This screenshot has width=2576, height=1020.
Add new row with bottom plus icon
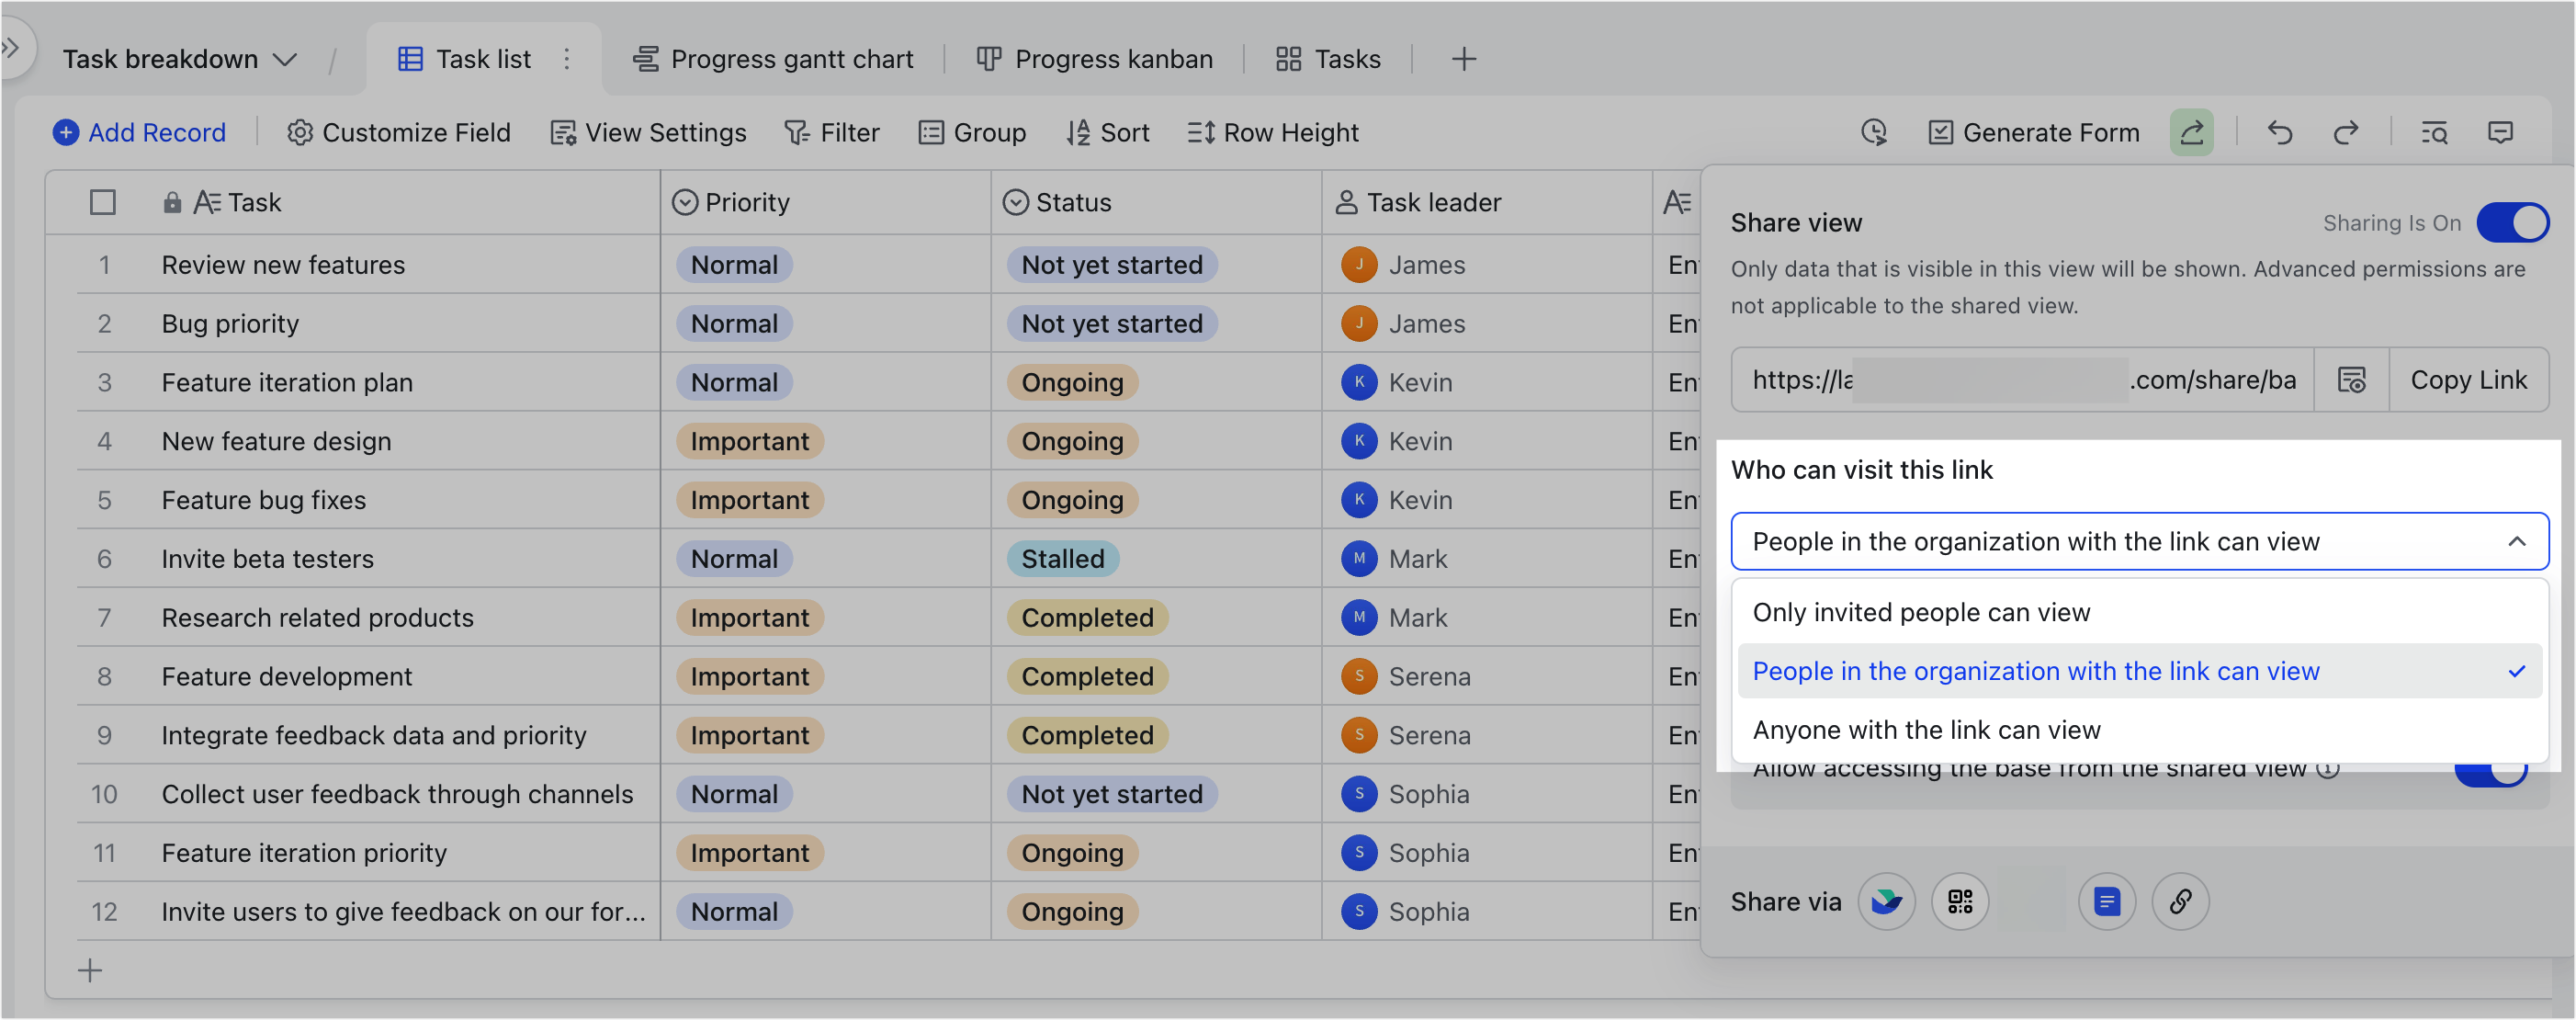(90, 969)
